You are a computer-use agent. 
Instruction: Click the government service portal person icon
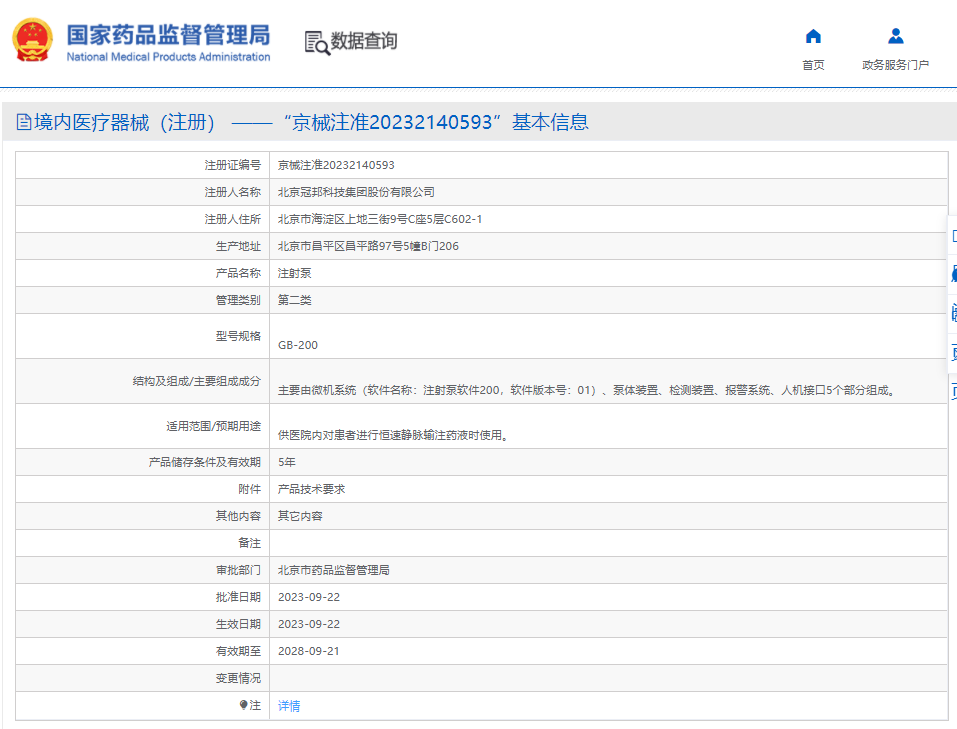coord(895,37)
